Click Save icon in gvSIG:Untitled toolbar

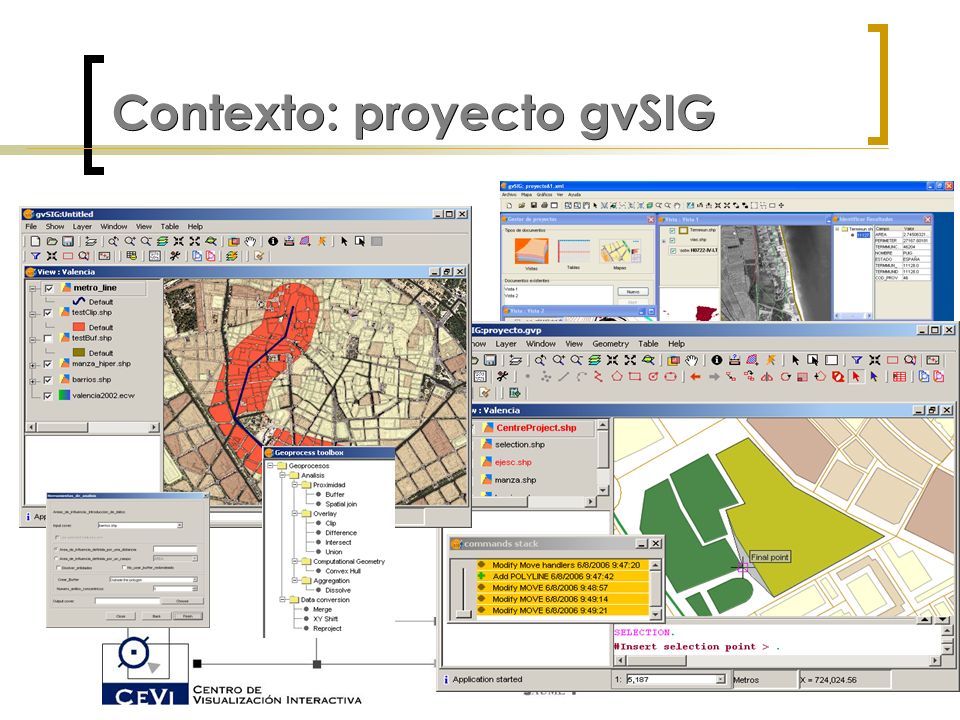(x=68, y=241)
